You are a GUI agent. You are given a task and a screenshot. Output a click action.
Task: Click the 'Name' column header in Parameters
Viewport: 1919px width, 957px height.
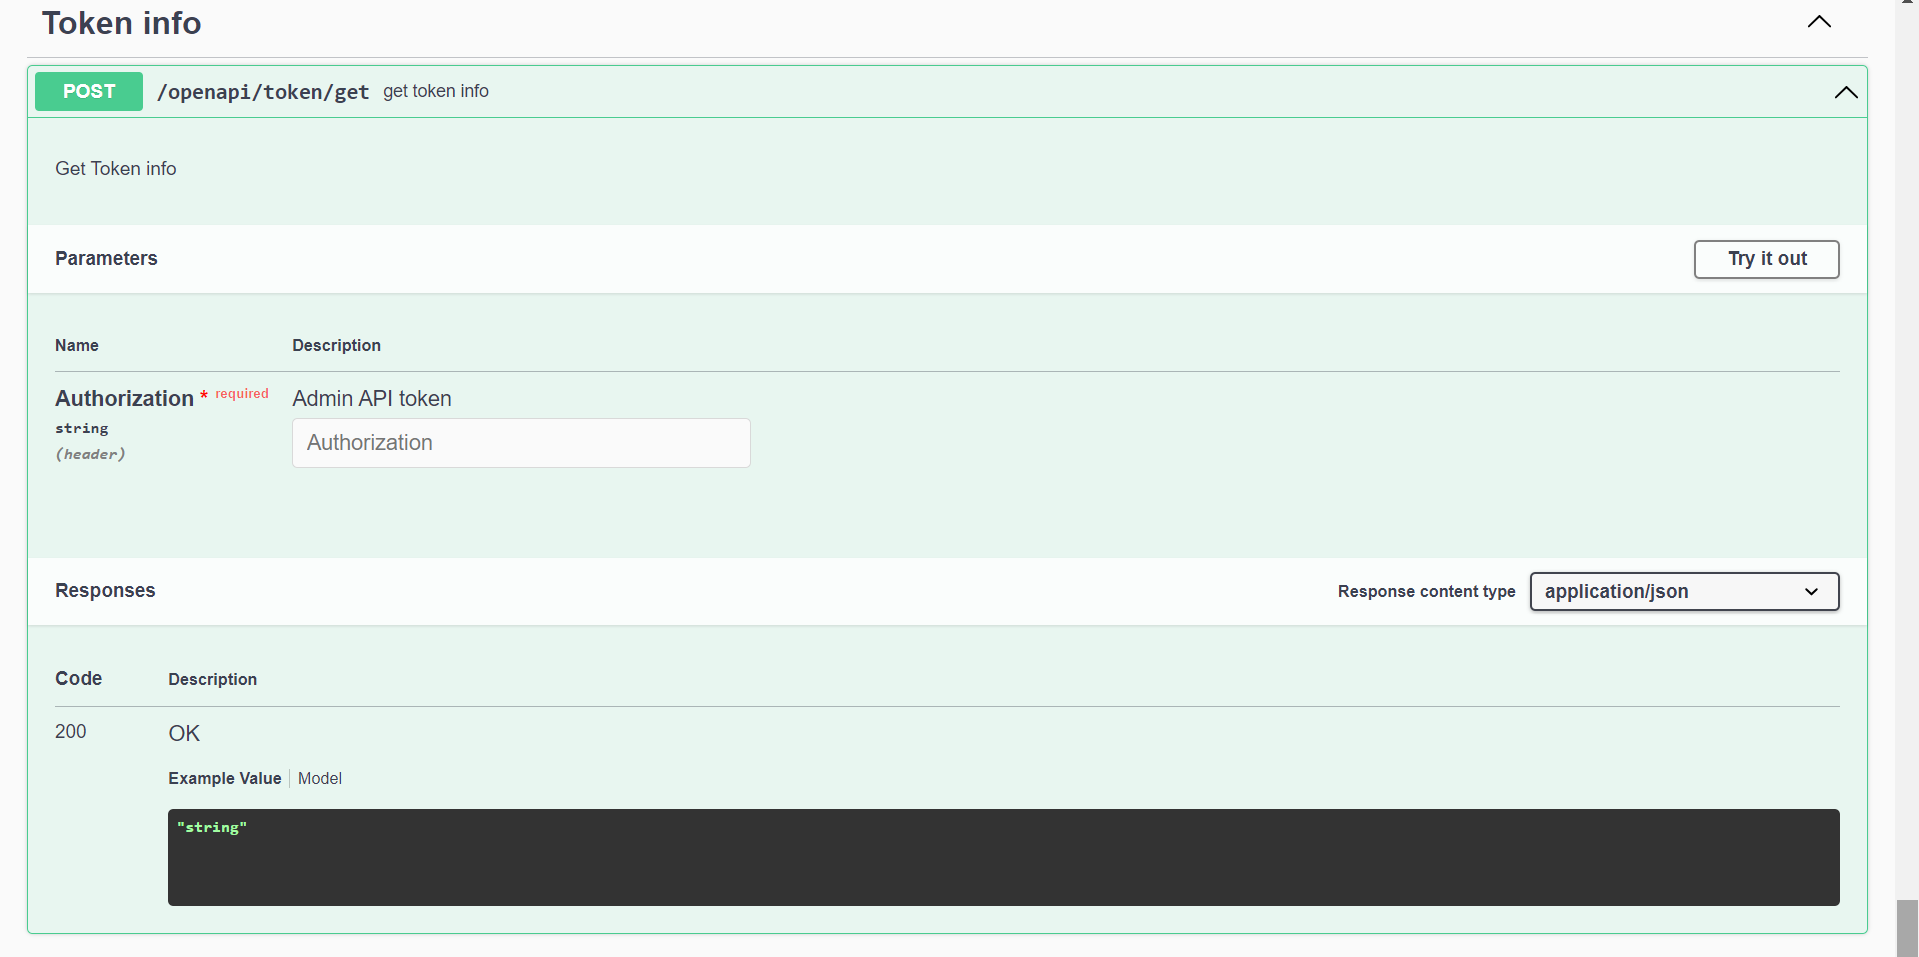77,345
